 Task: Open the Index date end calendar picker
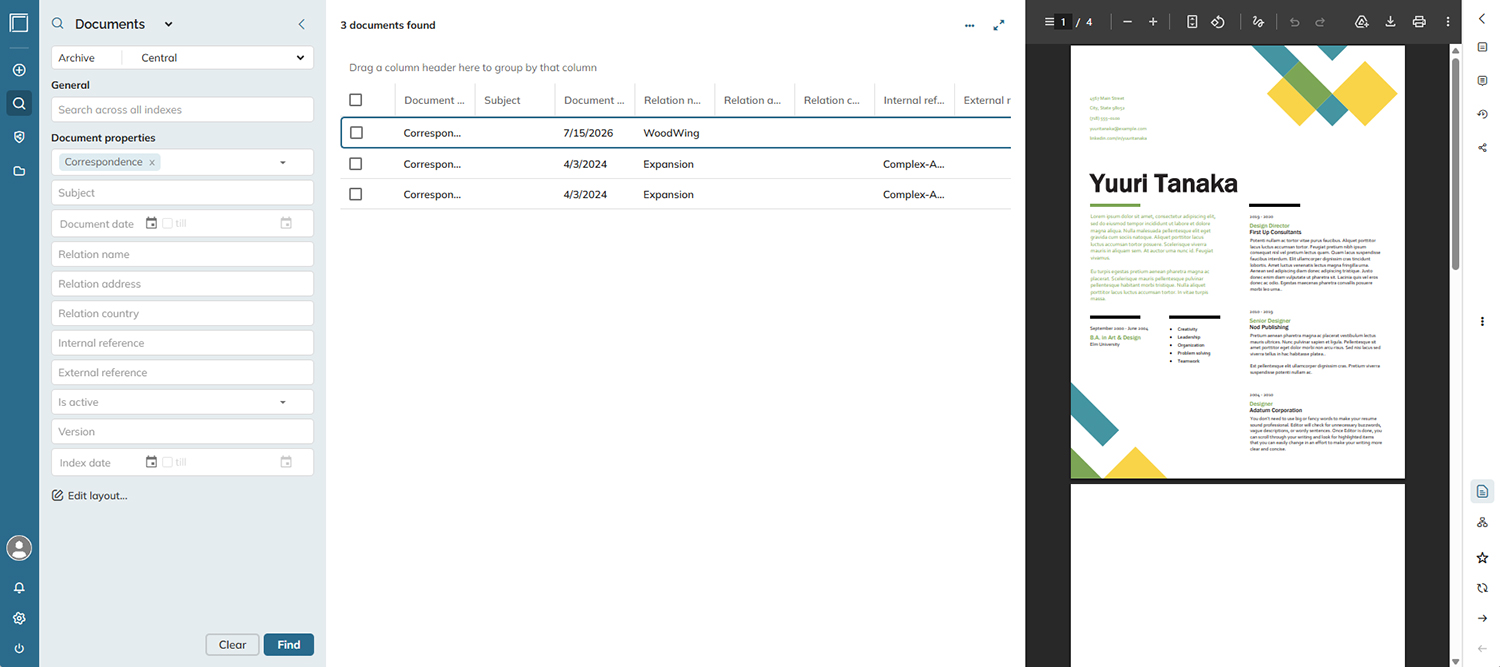(x=286, y=462)
